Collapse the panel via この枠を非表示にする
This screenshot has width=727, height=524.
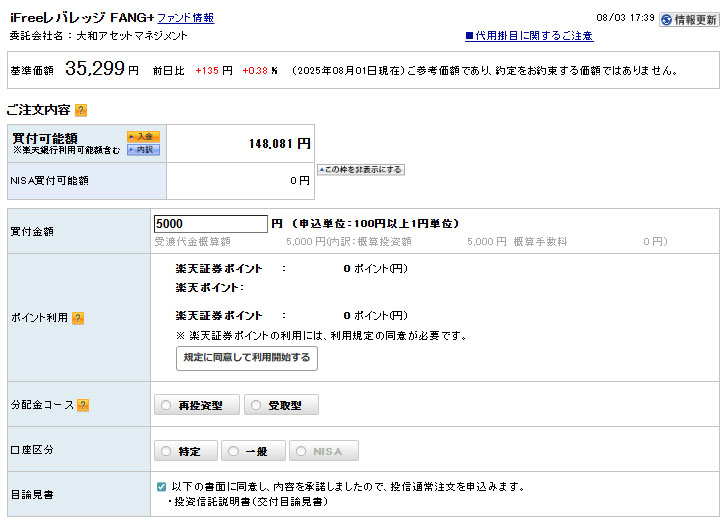point(360,170)
